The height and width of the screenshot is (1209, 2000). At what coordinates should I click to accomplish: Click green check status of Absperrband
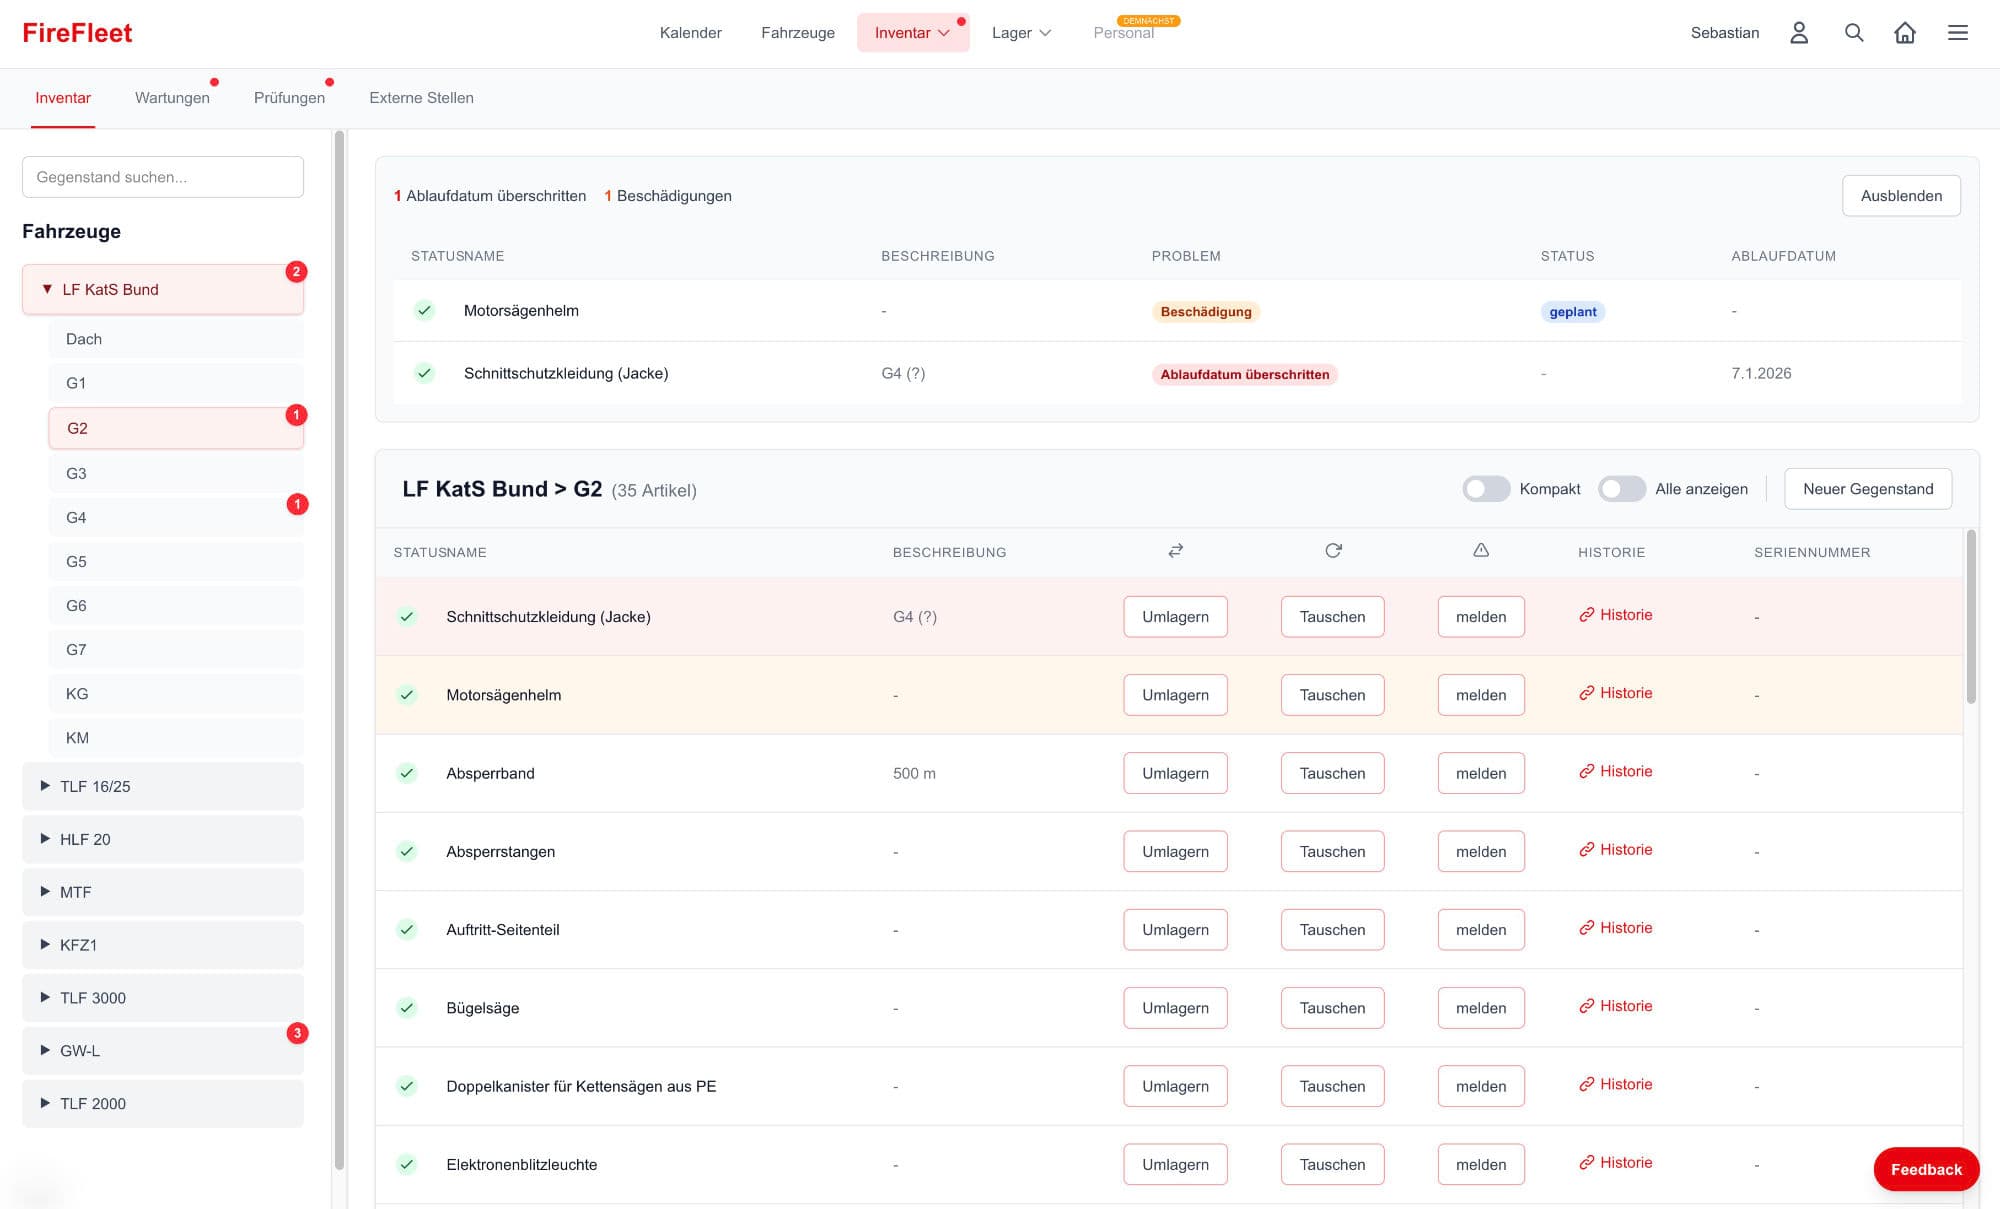407,773
